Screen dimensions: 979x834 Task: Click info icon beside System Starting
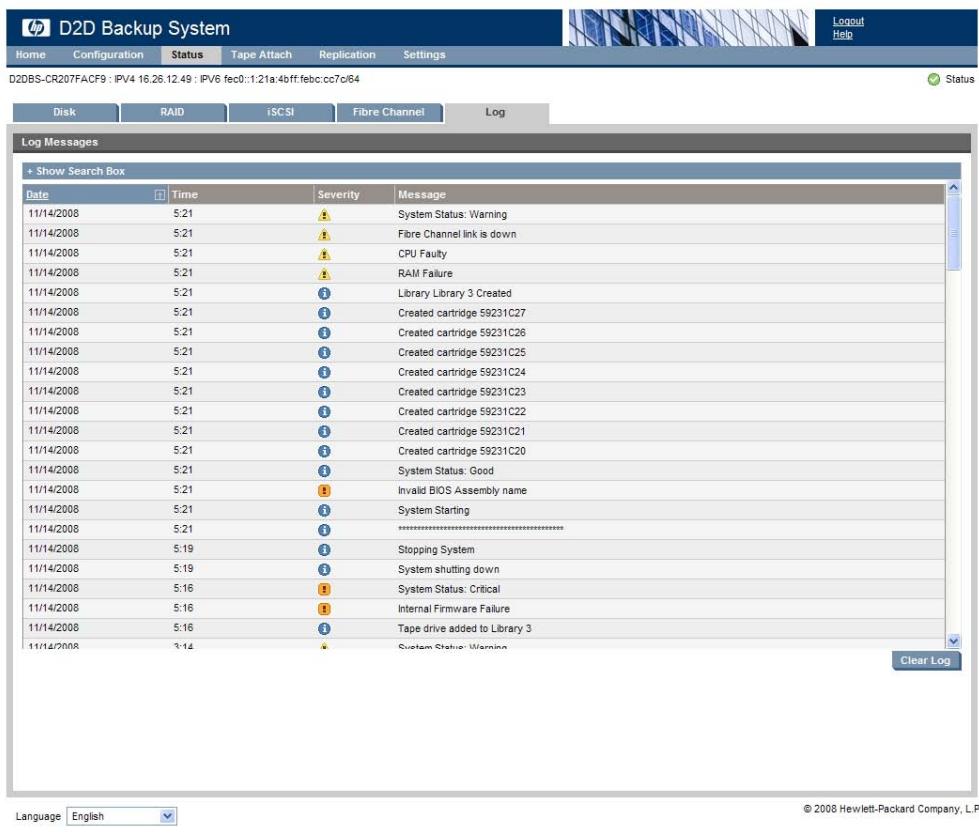coord(324,511)
